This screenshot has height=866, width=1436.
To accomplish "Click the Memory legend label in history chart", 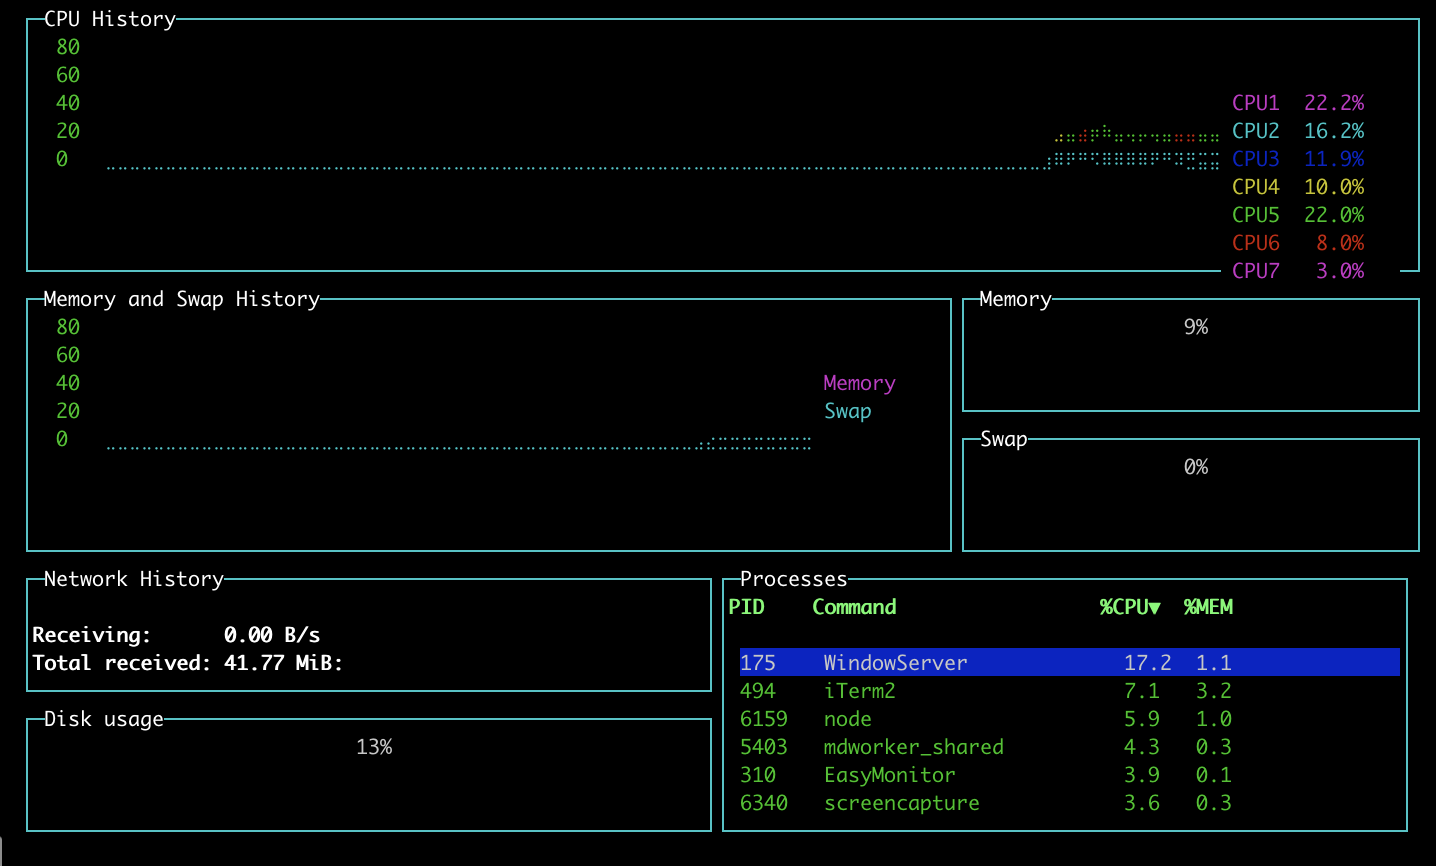I will click(x=859, y=383).
